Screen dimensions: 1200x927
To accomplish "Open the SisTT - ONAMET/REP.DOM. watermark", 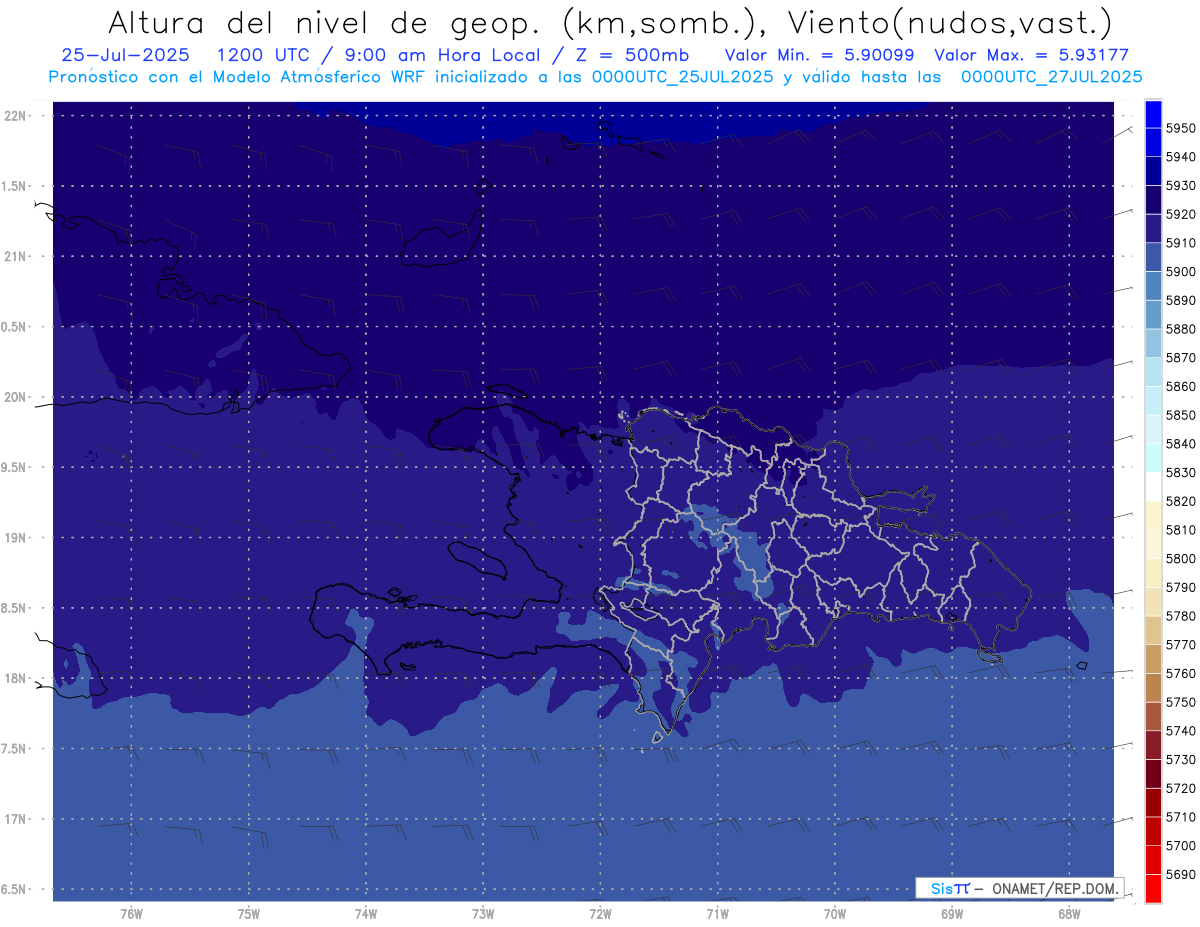I will pos(1018,888).
